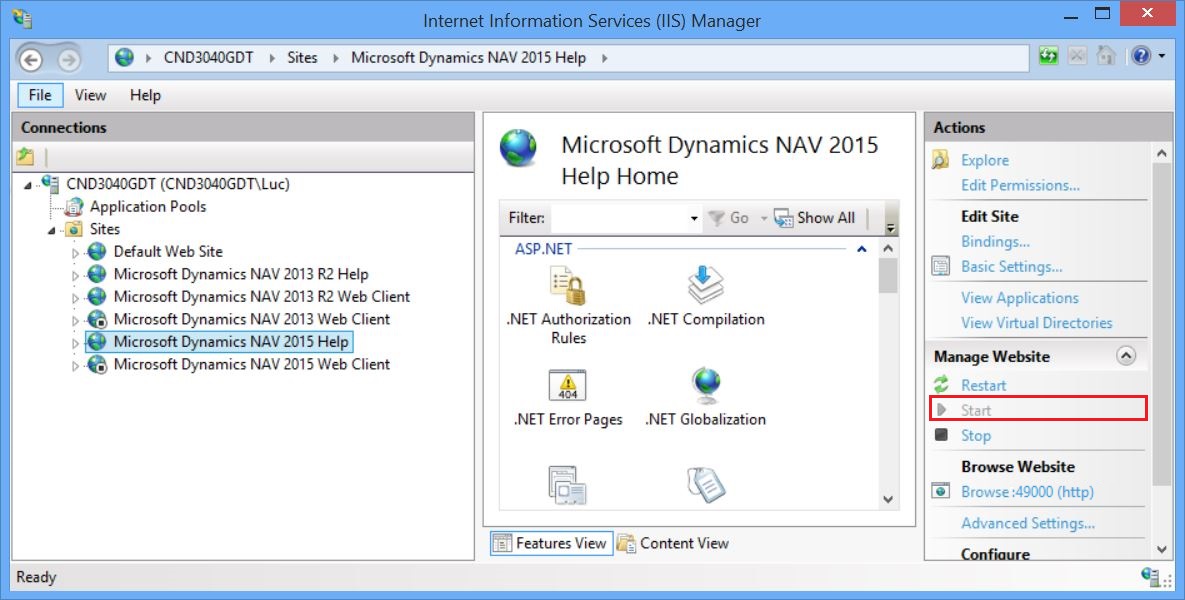Select Microsoft Dynamics NAV 2013 R2 Web Client
Screen dimensions: 1185x600
261,297
